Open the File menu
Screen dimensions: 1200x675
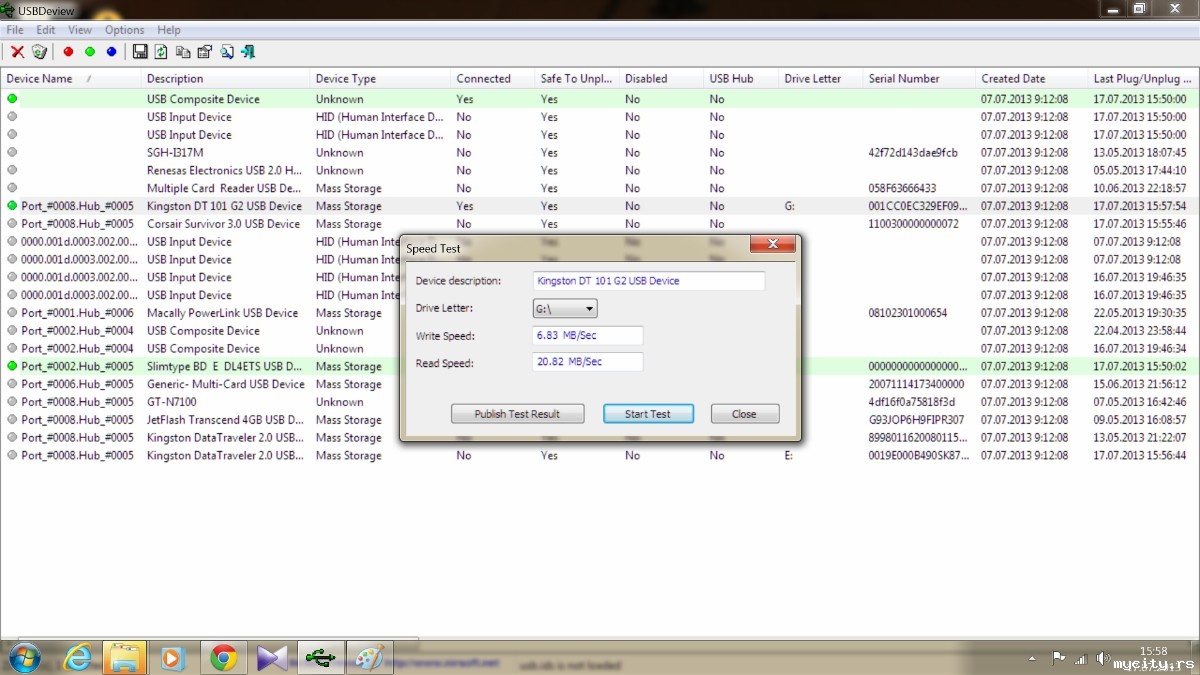pyautogui.click(x=15, y=30)
